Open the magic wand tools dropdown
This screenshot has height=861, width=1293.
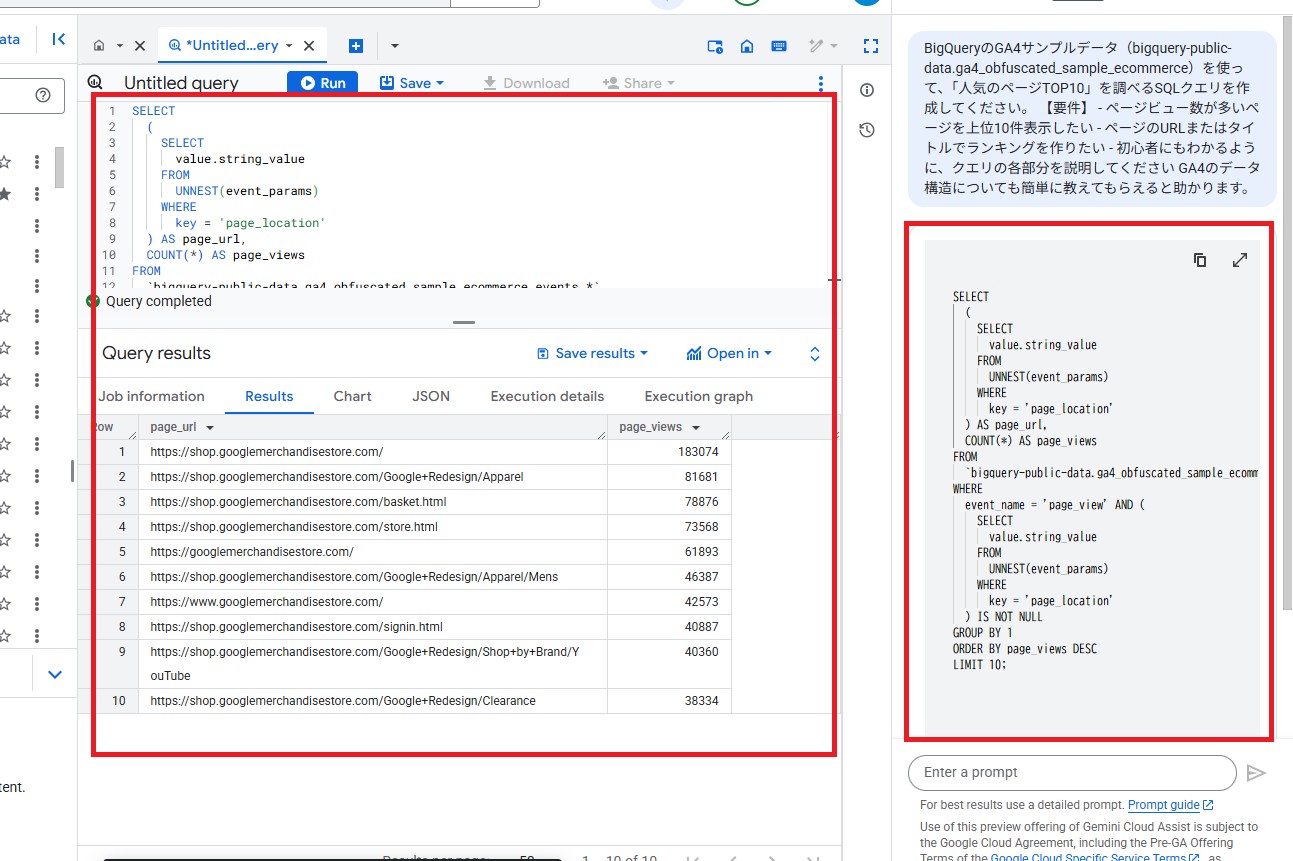pyautogui.click(x=823, y=46)
